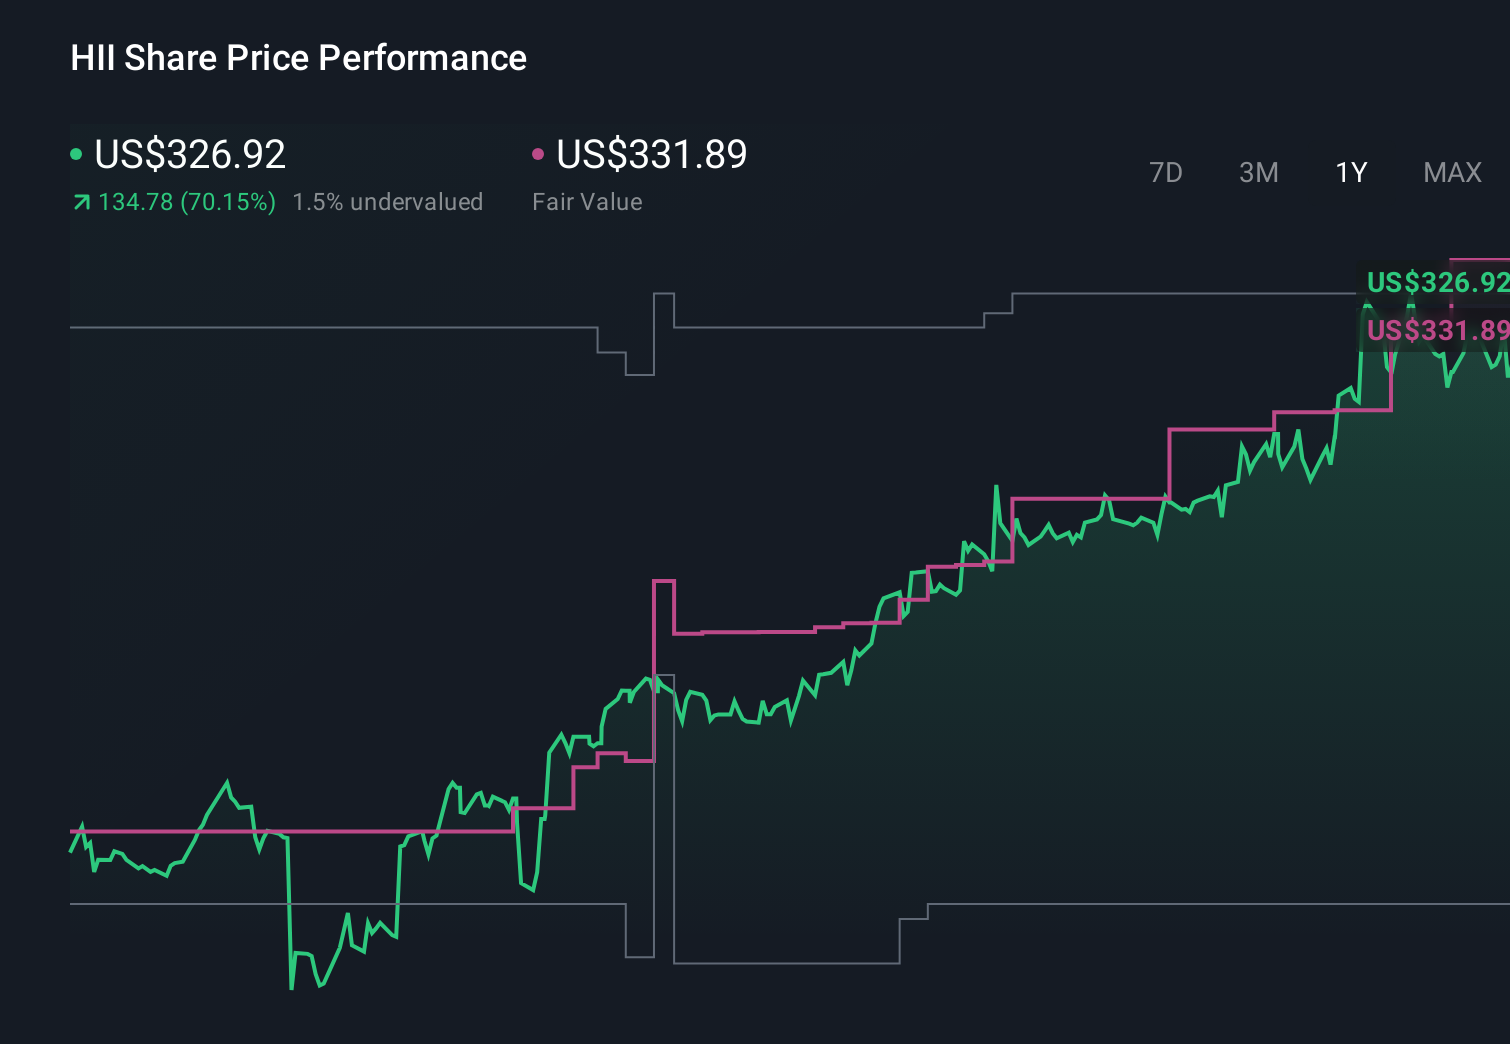Viewport: 1510px width, 1044px height.
Task: Switch to the 7D time range
Action: 1166,172
